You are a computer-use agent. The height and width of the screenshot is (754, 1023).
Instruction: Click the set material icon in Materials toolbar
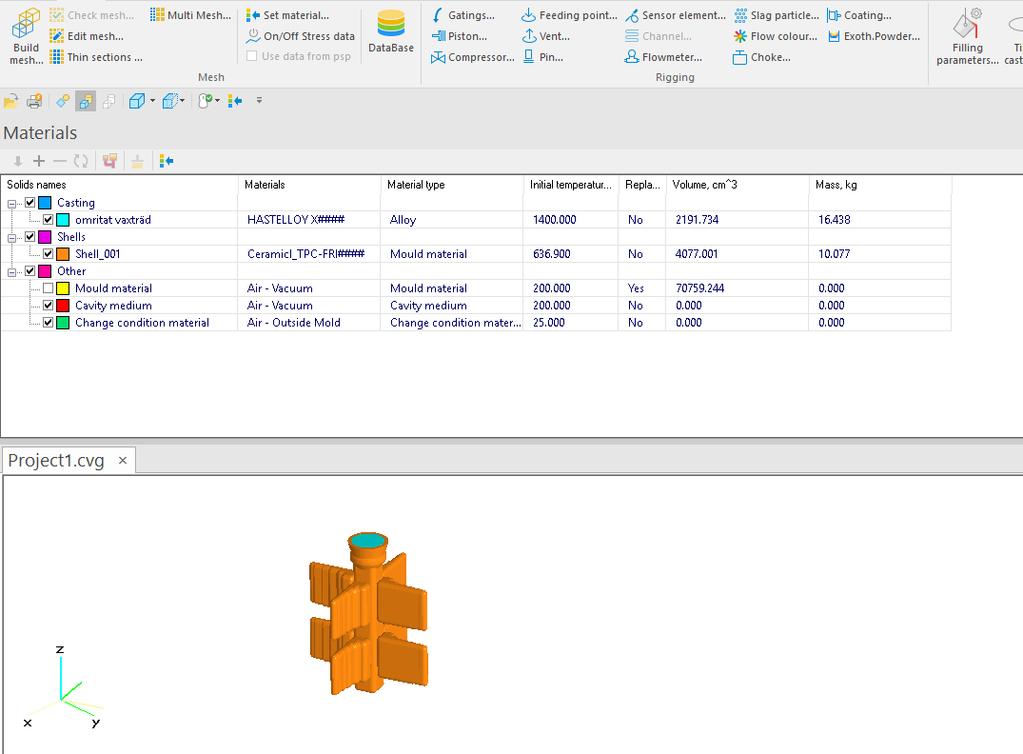pyautogui.click(x=166, y=160)
